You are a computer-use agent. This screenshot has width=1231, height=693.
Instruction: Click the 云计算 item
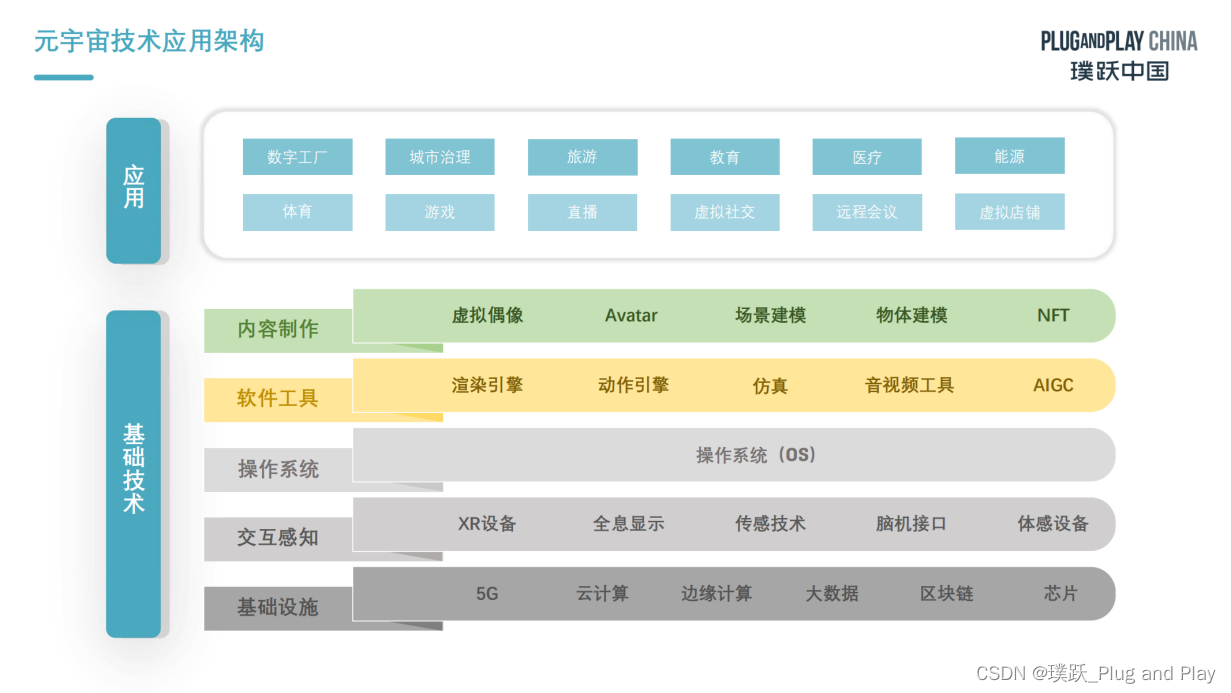(x=602, y=594)
